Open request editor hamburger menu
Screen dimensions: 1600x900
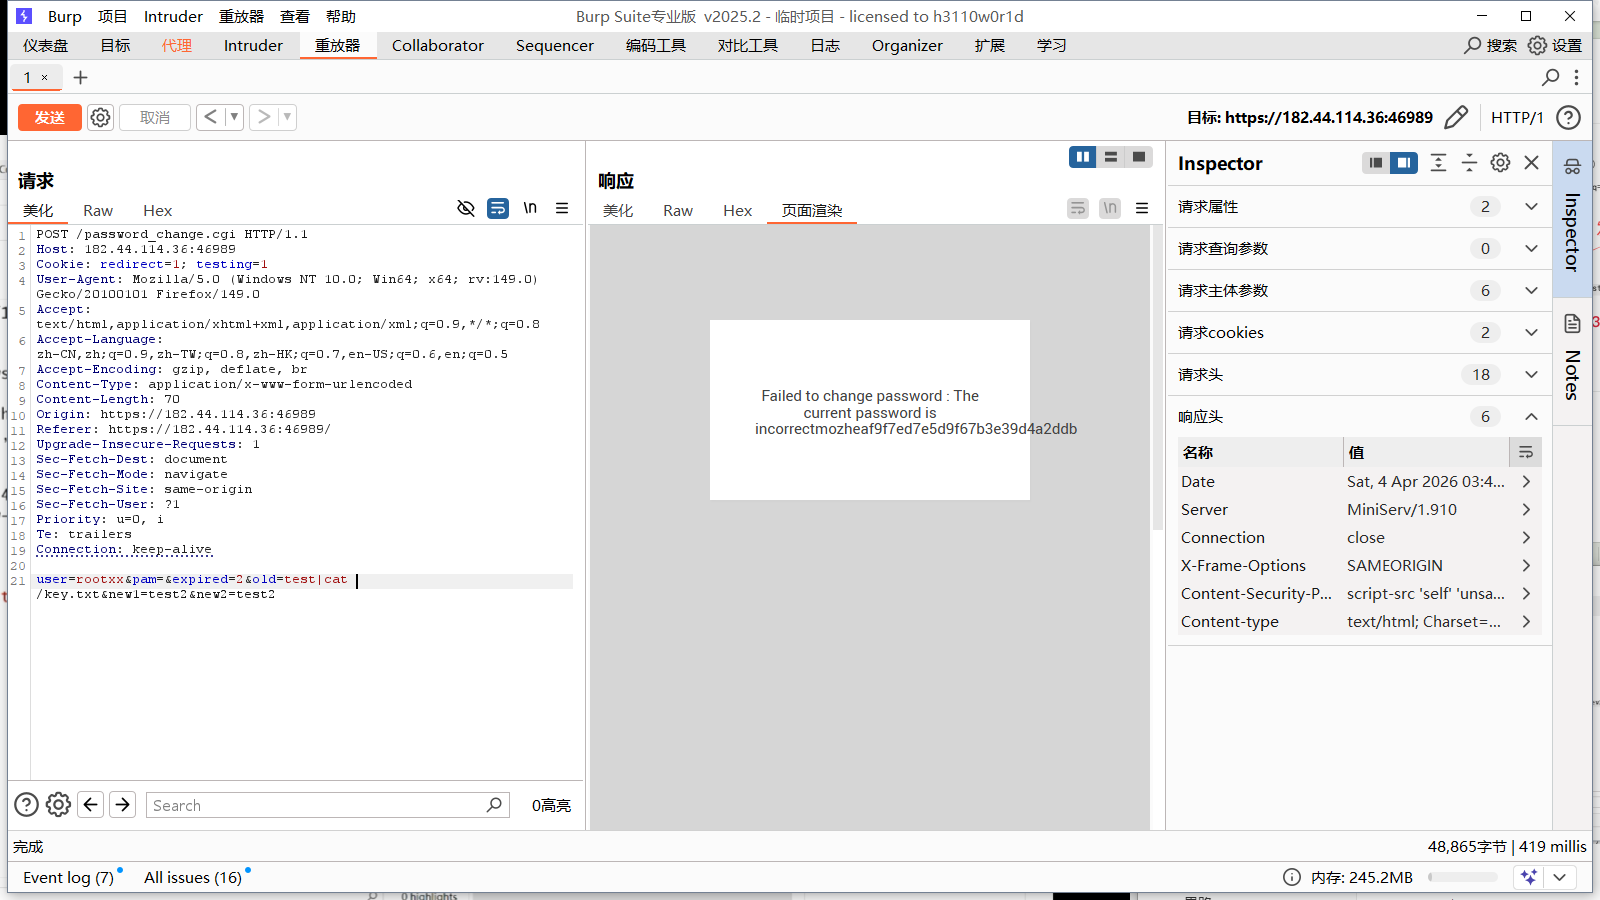click(x=562, y=208)
